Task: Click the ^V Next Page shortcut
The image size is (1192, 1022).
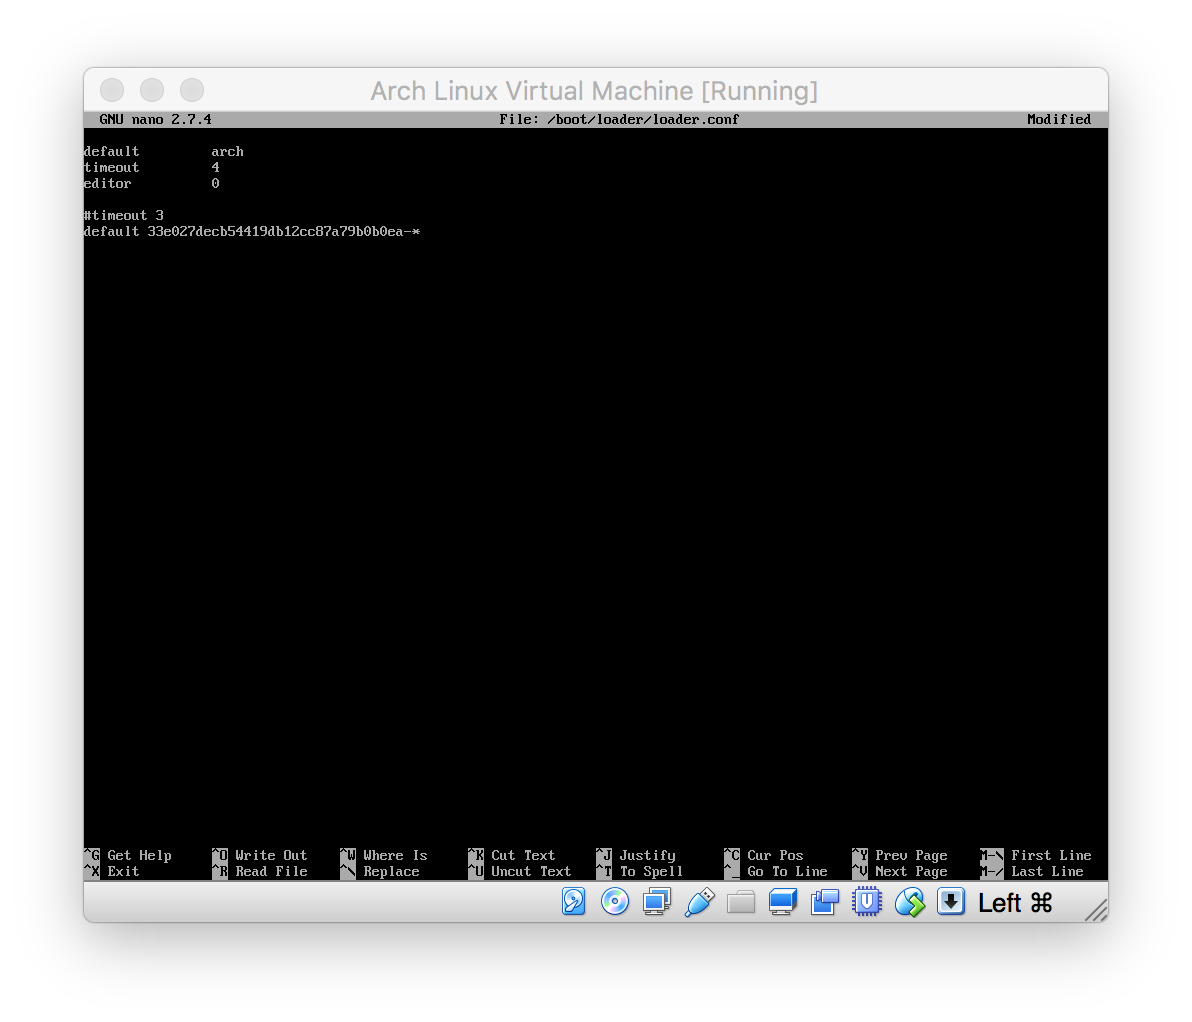Action: pyautogui.click(x=899, y=871)
